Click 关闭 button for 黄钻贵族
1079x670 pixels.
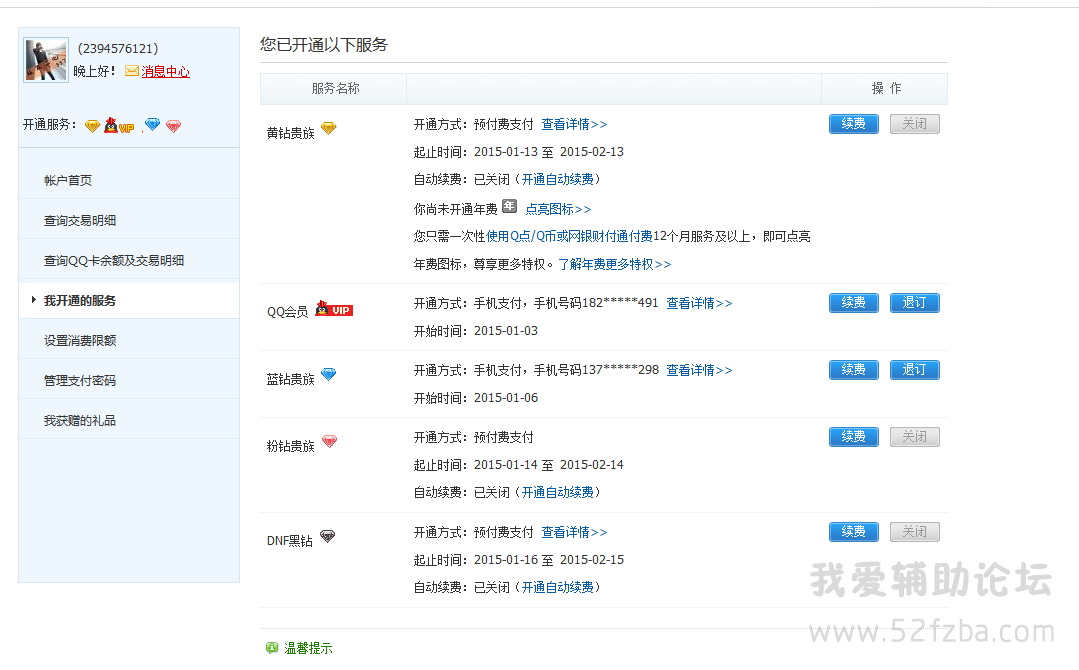(x=915, y=124)
